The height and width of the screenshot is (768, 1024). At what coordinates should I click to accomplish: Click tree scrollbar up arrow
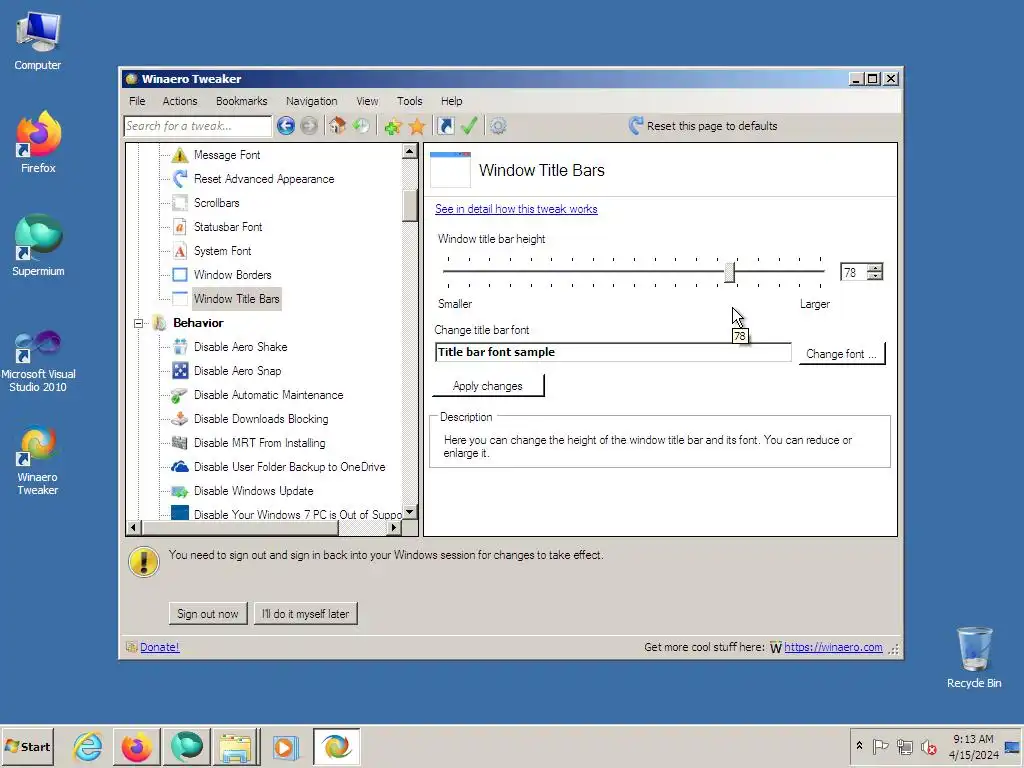coord(409,152)
